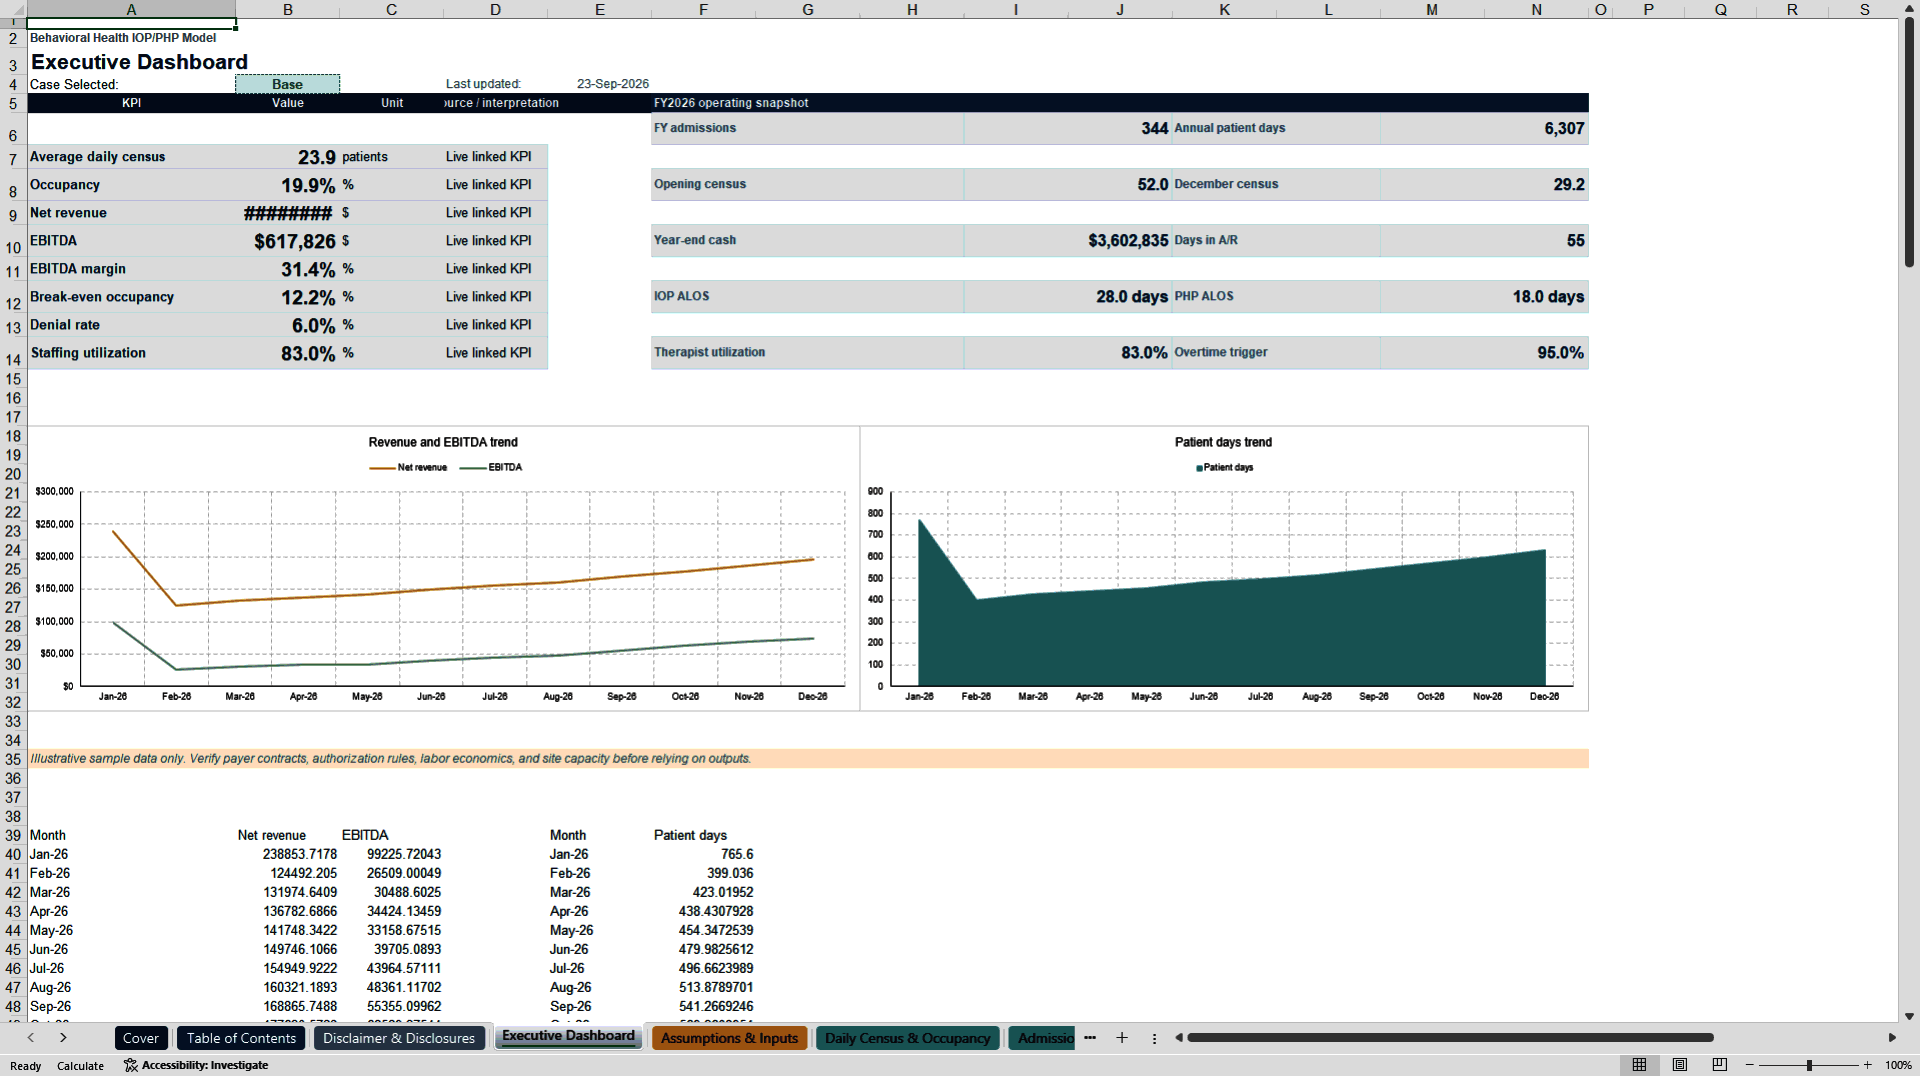Click vertical scrollbar down arrow
Screen dimensions: 1920x1076
coord(1909,1016)
